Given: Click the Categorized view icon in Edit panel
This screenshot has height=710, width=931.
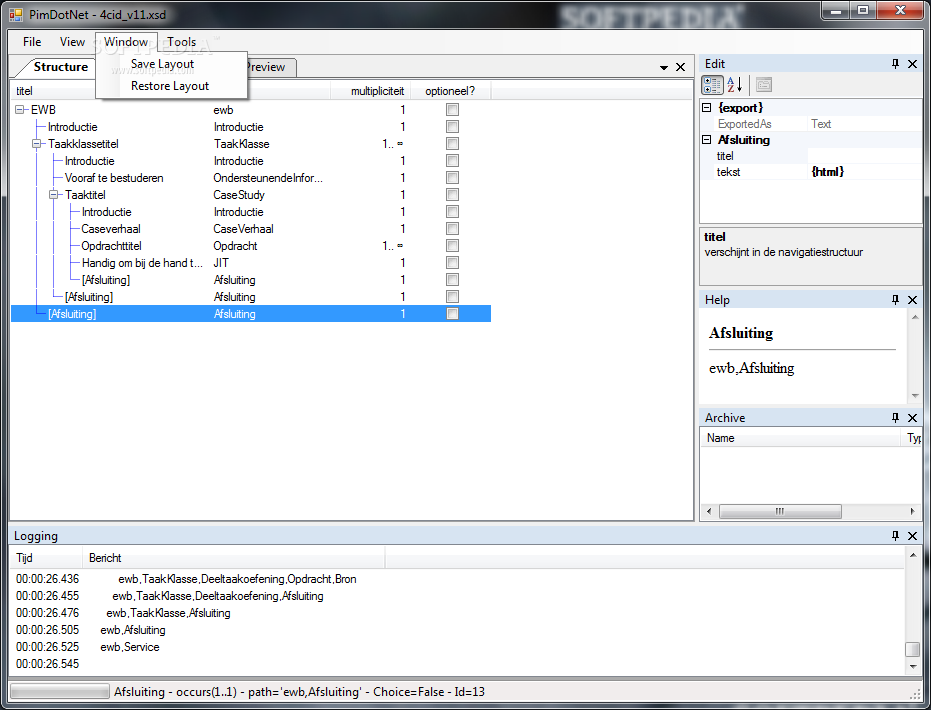Looking at the screenshot, I should [712, 85].
